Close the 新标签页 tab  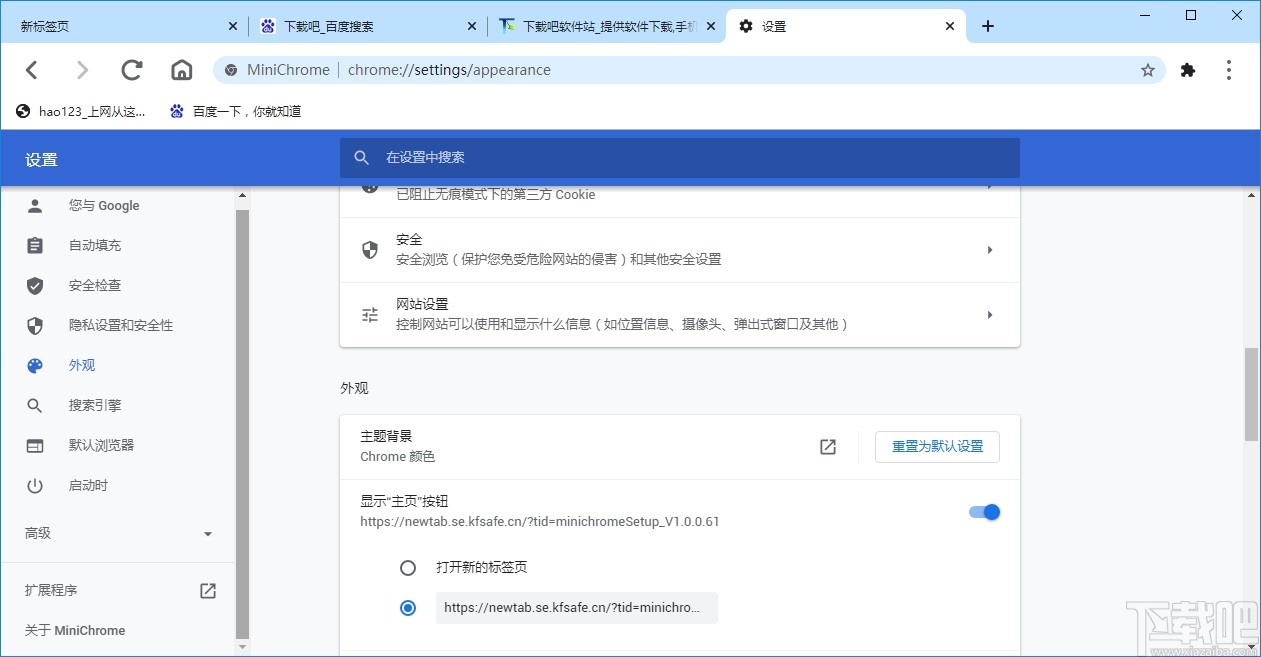pyautogui.click(x=233, y=26)
